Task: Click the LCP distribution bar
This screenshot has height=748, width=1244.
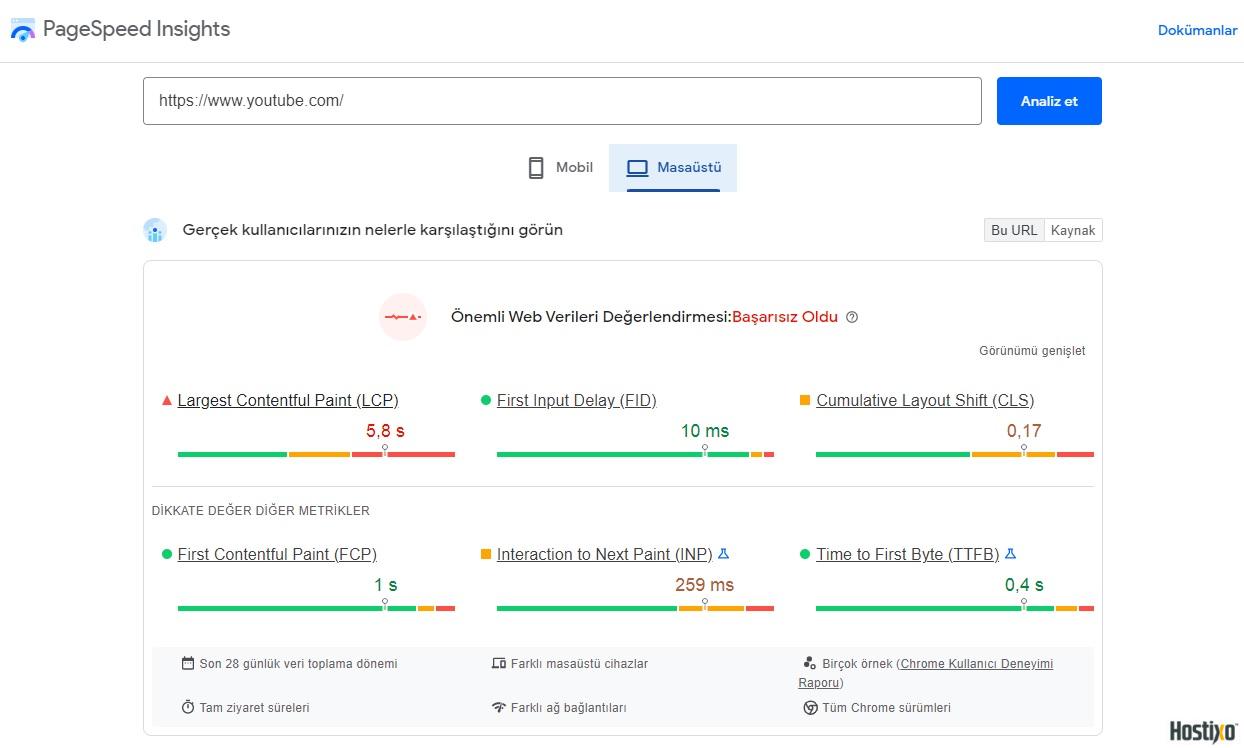Action: point(316,454)
